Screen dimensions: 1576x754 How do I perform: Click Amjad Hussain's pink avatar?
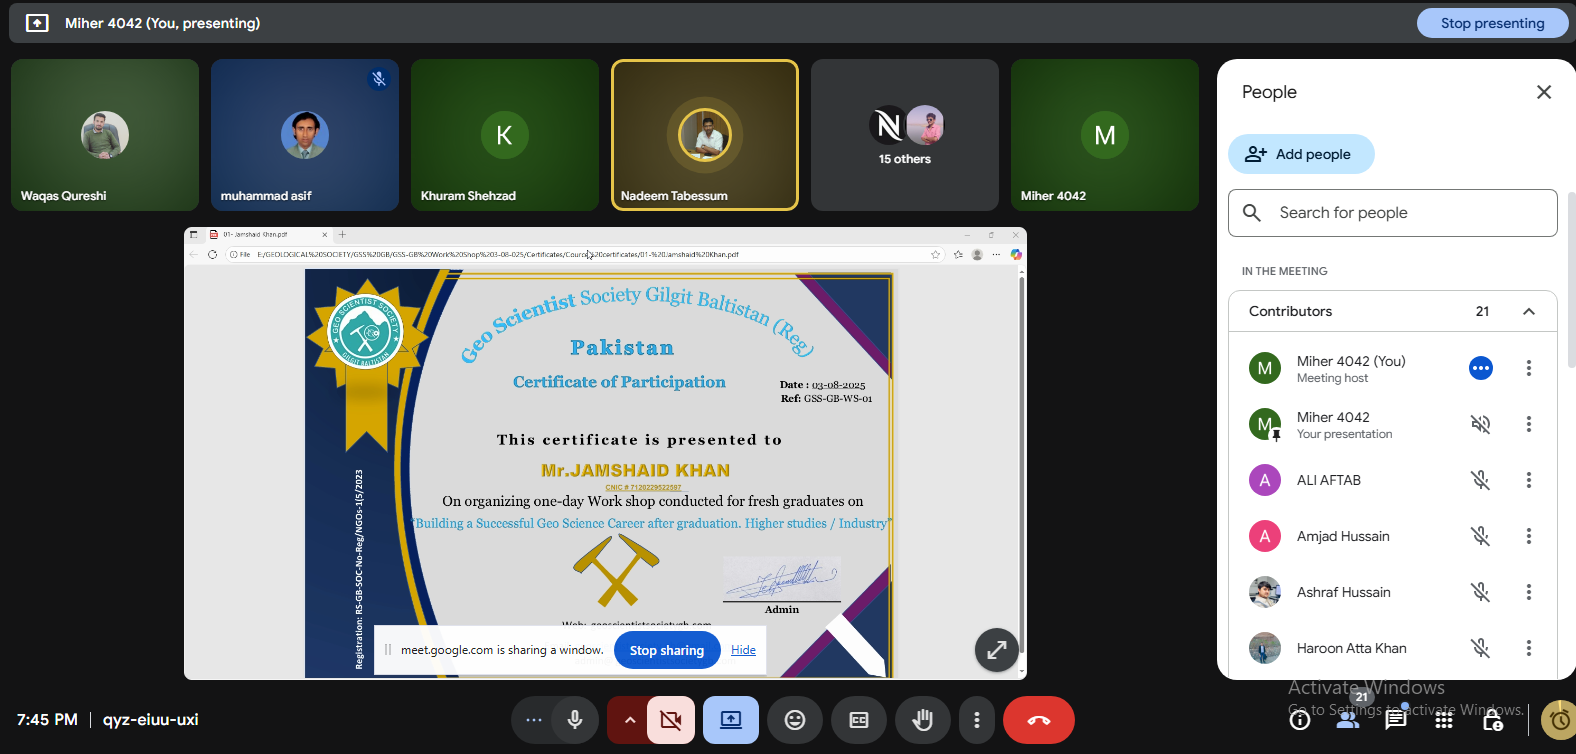pos(1265,536)
